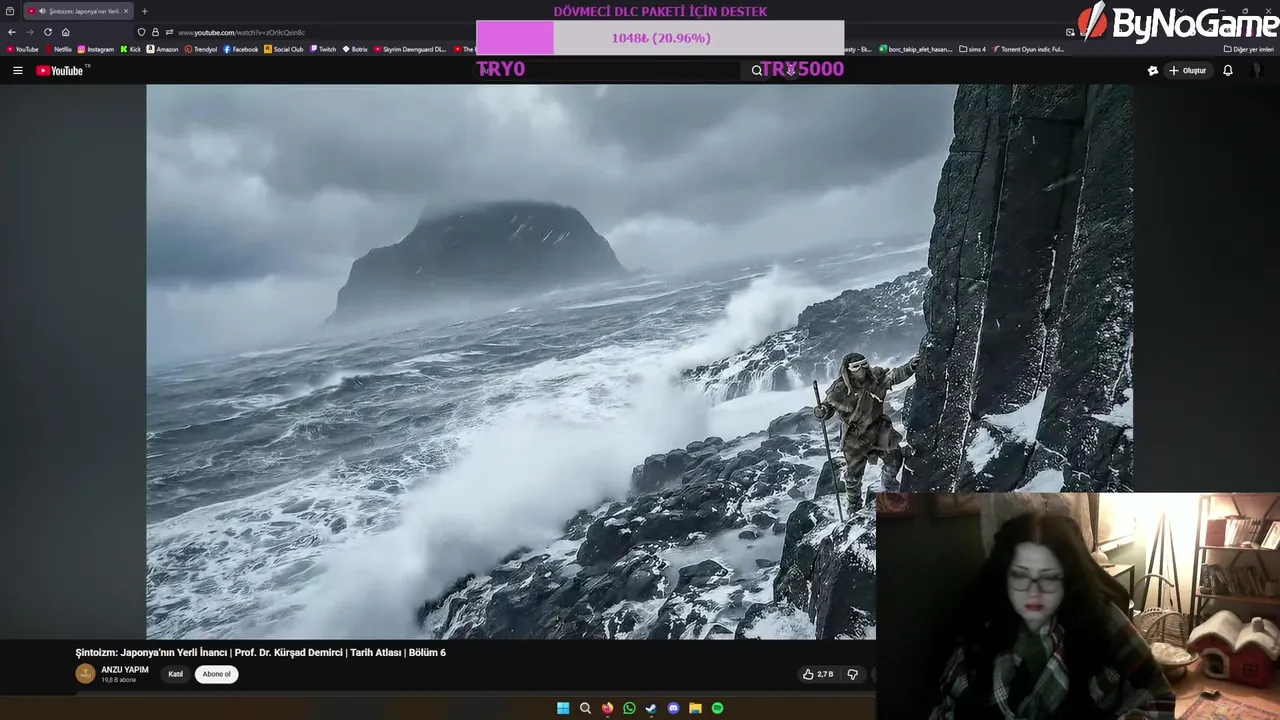1280x720 pixels.
Task: Click the browser back arrow
Action: (11, 32)
